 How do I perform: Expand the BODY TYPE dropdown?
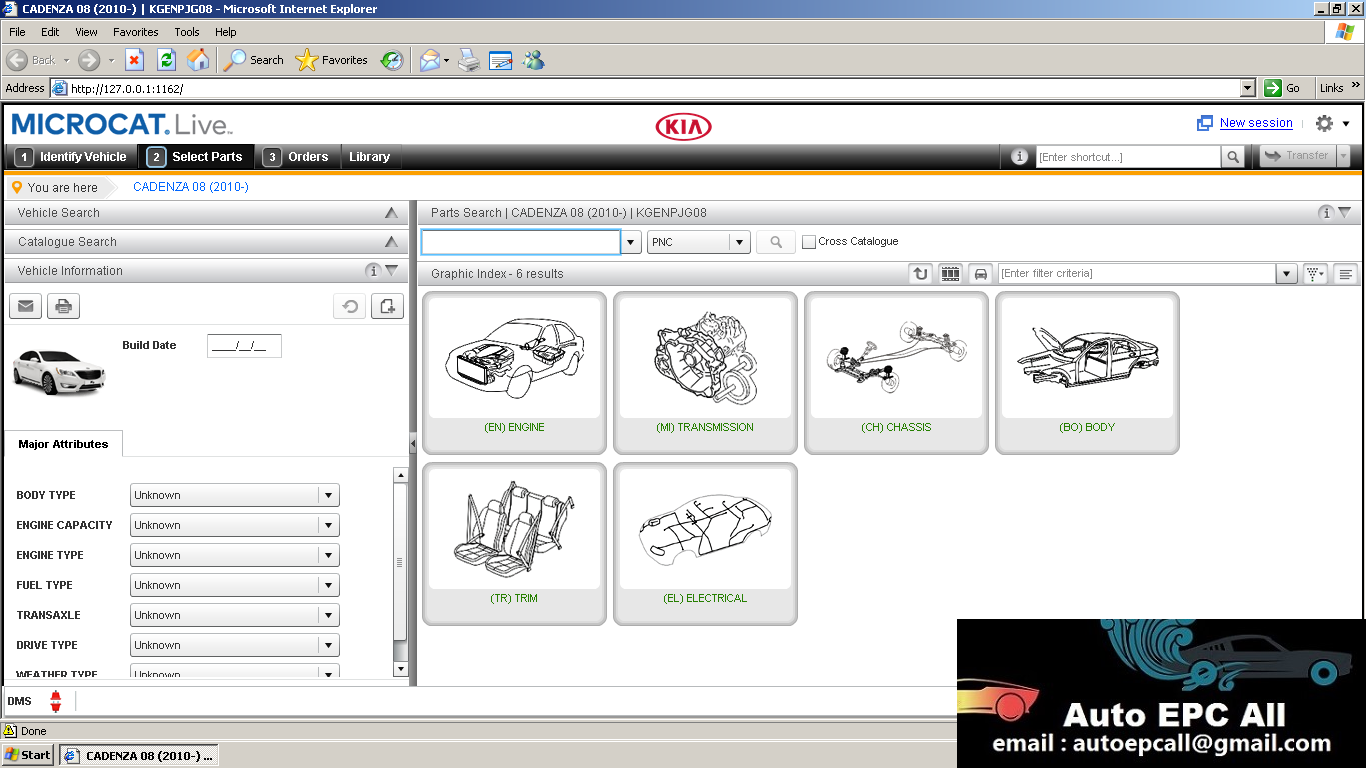click(329, 495)
